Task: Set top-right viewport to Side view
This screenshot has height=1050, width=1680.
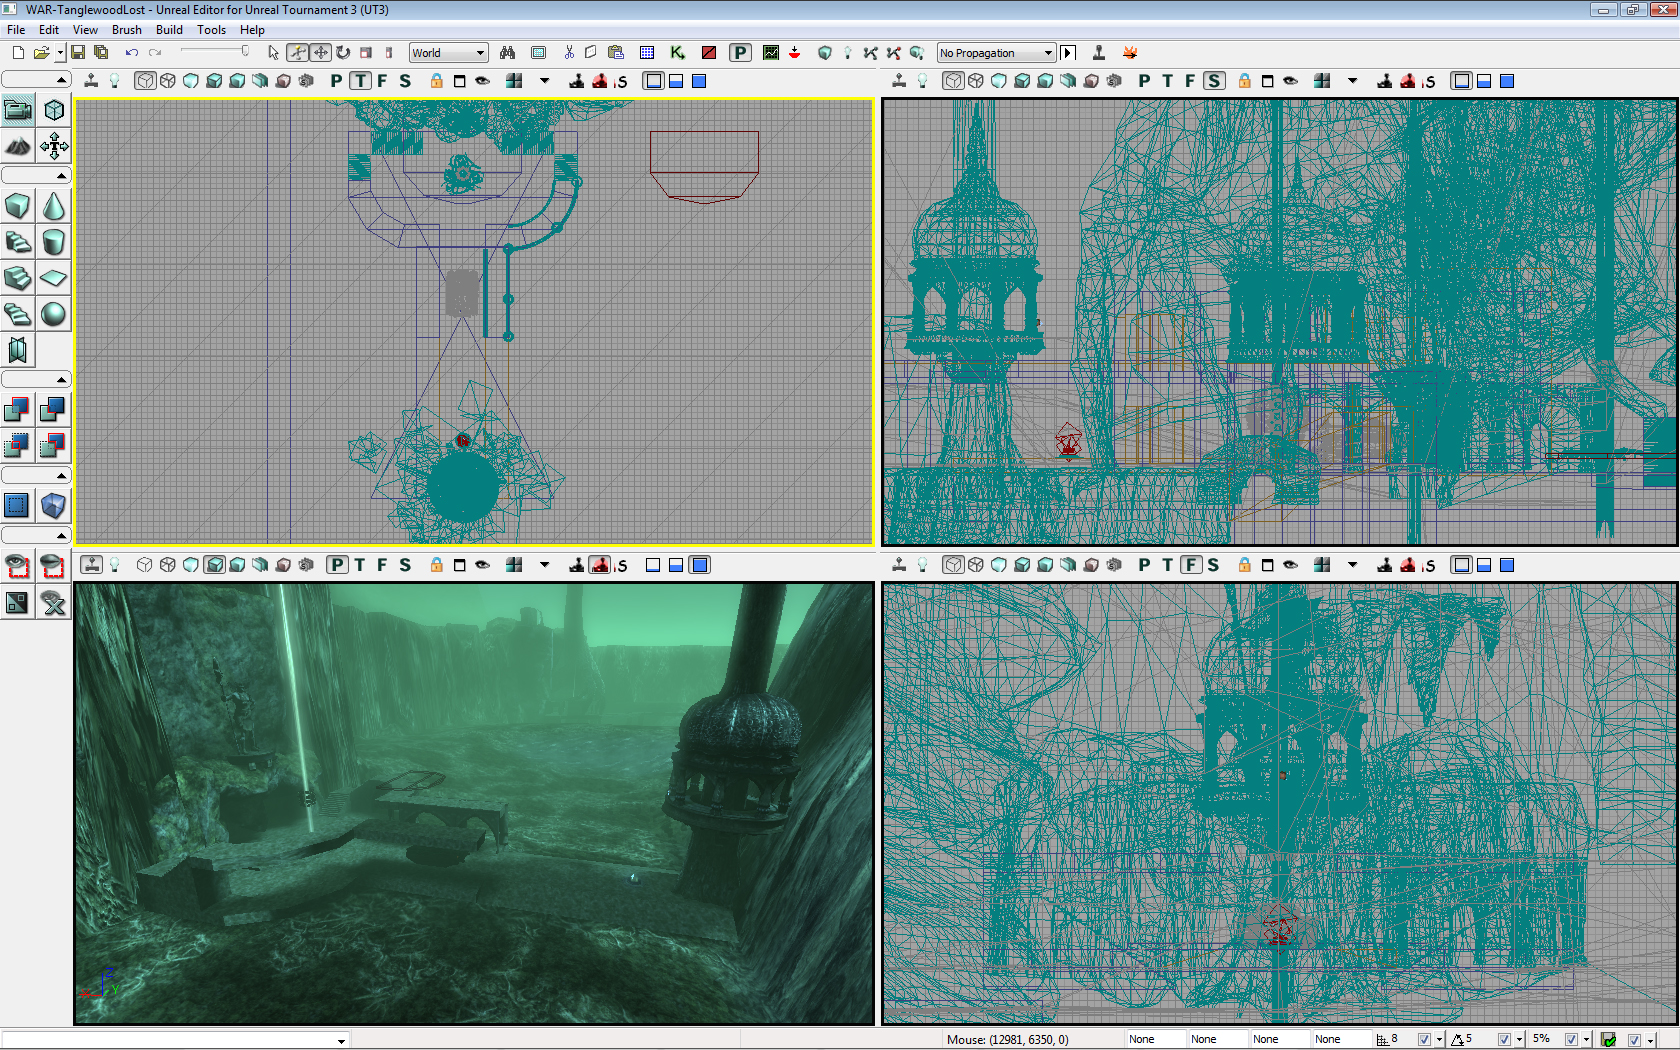Action: pyautogui.click(x=1214, y=81)
